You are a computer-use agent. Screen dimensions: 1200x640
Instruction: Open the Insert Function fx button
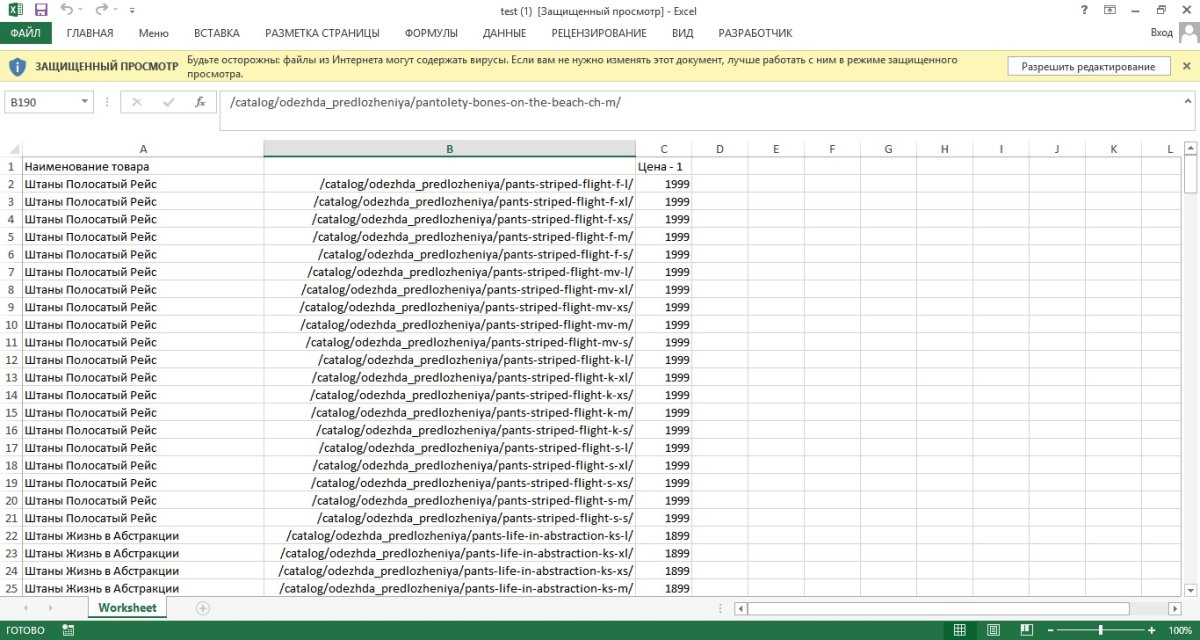coord(200,102)
